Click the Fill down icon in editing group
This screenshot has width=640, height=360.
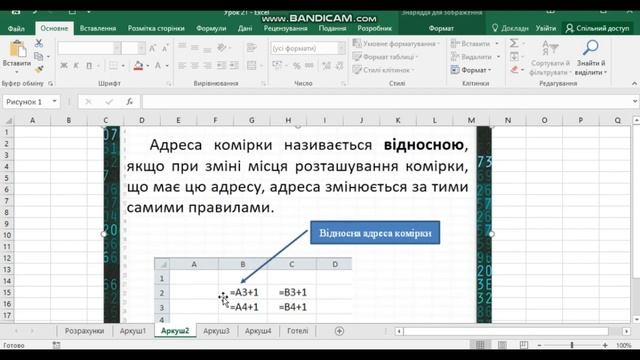click(514, 56)
